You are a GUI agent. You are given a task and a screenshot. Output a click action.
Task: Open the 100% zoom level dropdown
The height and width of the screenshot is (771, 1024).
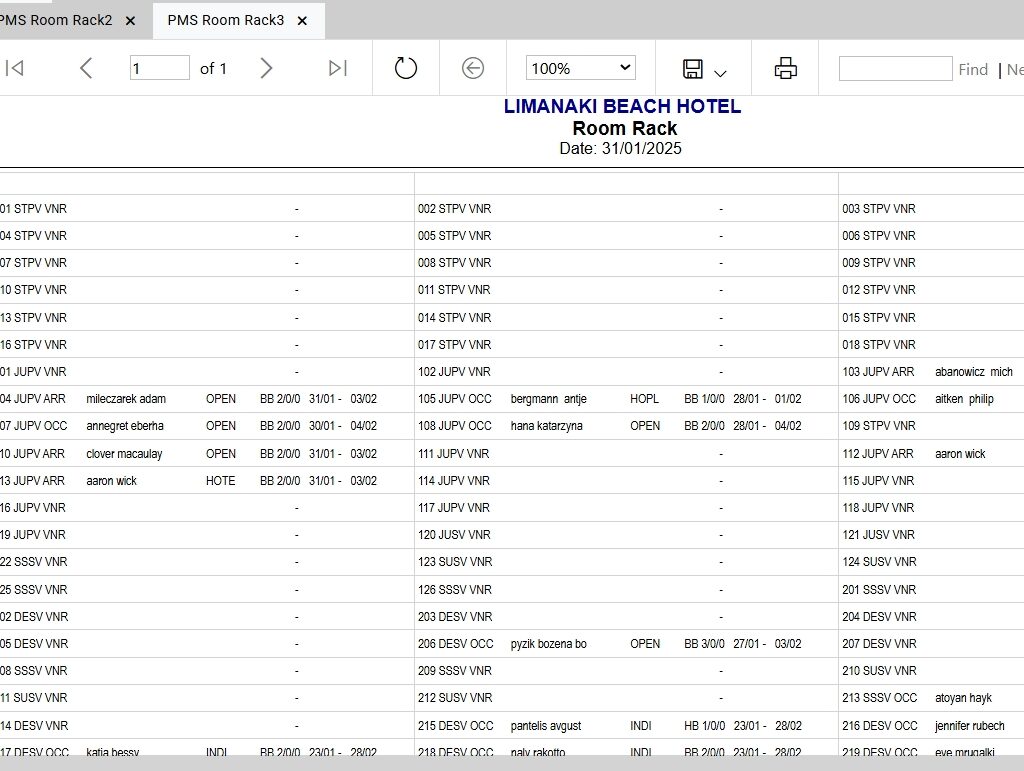pyautogui.click(x=581, y=68)
